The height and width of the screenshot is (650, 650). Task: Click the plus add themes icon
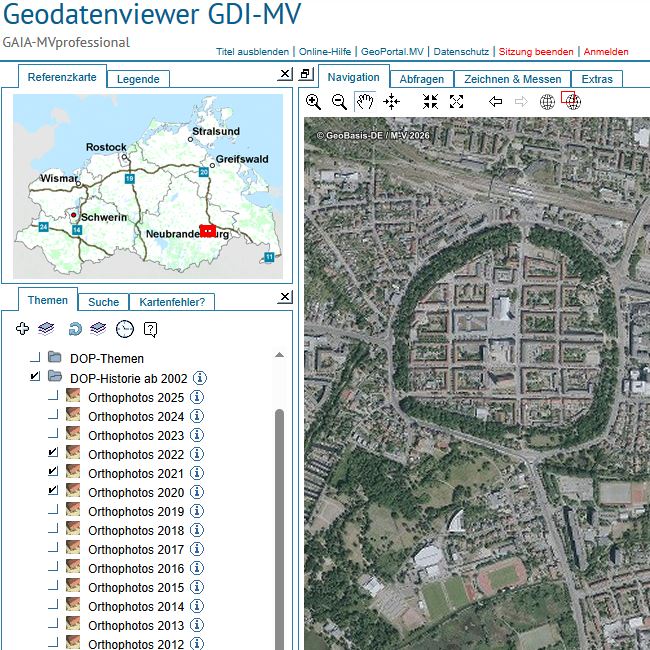click(x=22, y=329)
